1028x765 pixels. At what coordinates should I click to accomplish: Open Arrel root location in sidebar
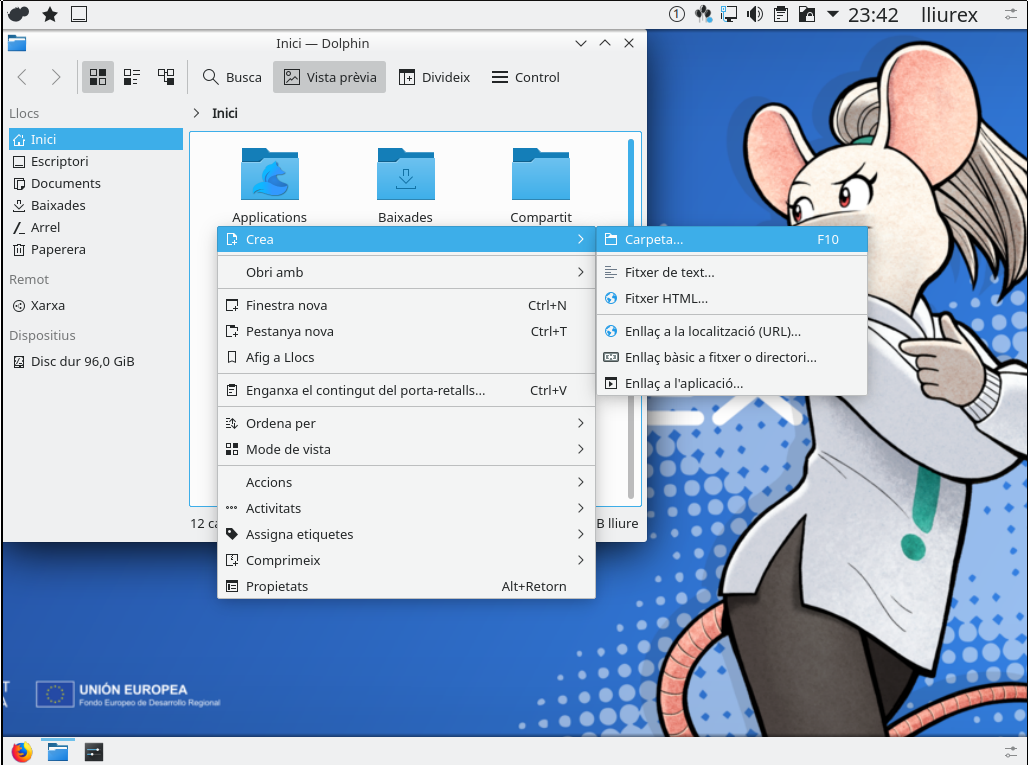click(96, 227)
